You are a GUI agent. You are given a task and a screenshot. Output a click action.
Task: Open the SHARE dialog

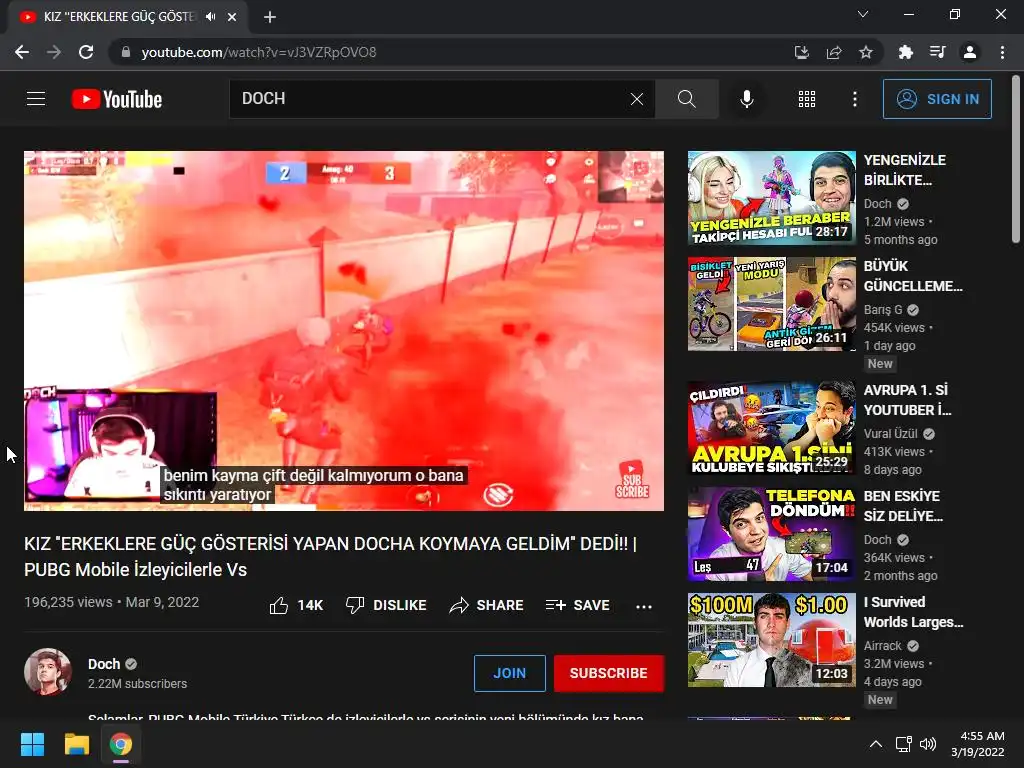coord(487,605)
